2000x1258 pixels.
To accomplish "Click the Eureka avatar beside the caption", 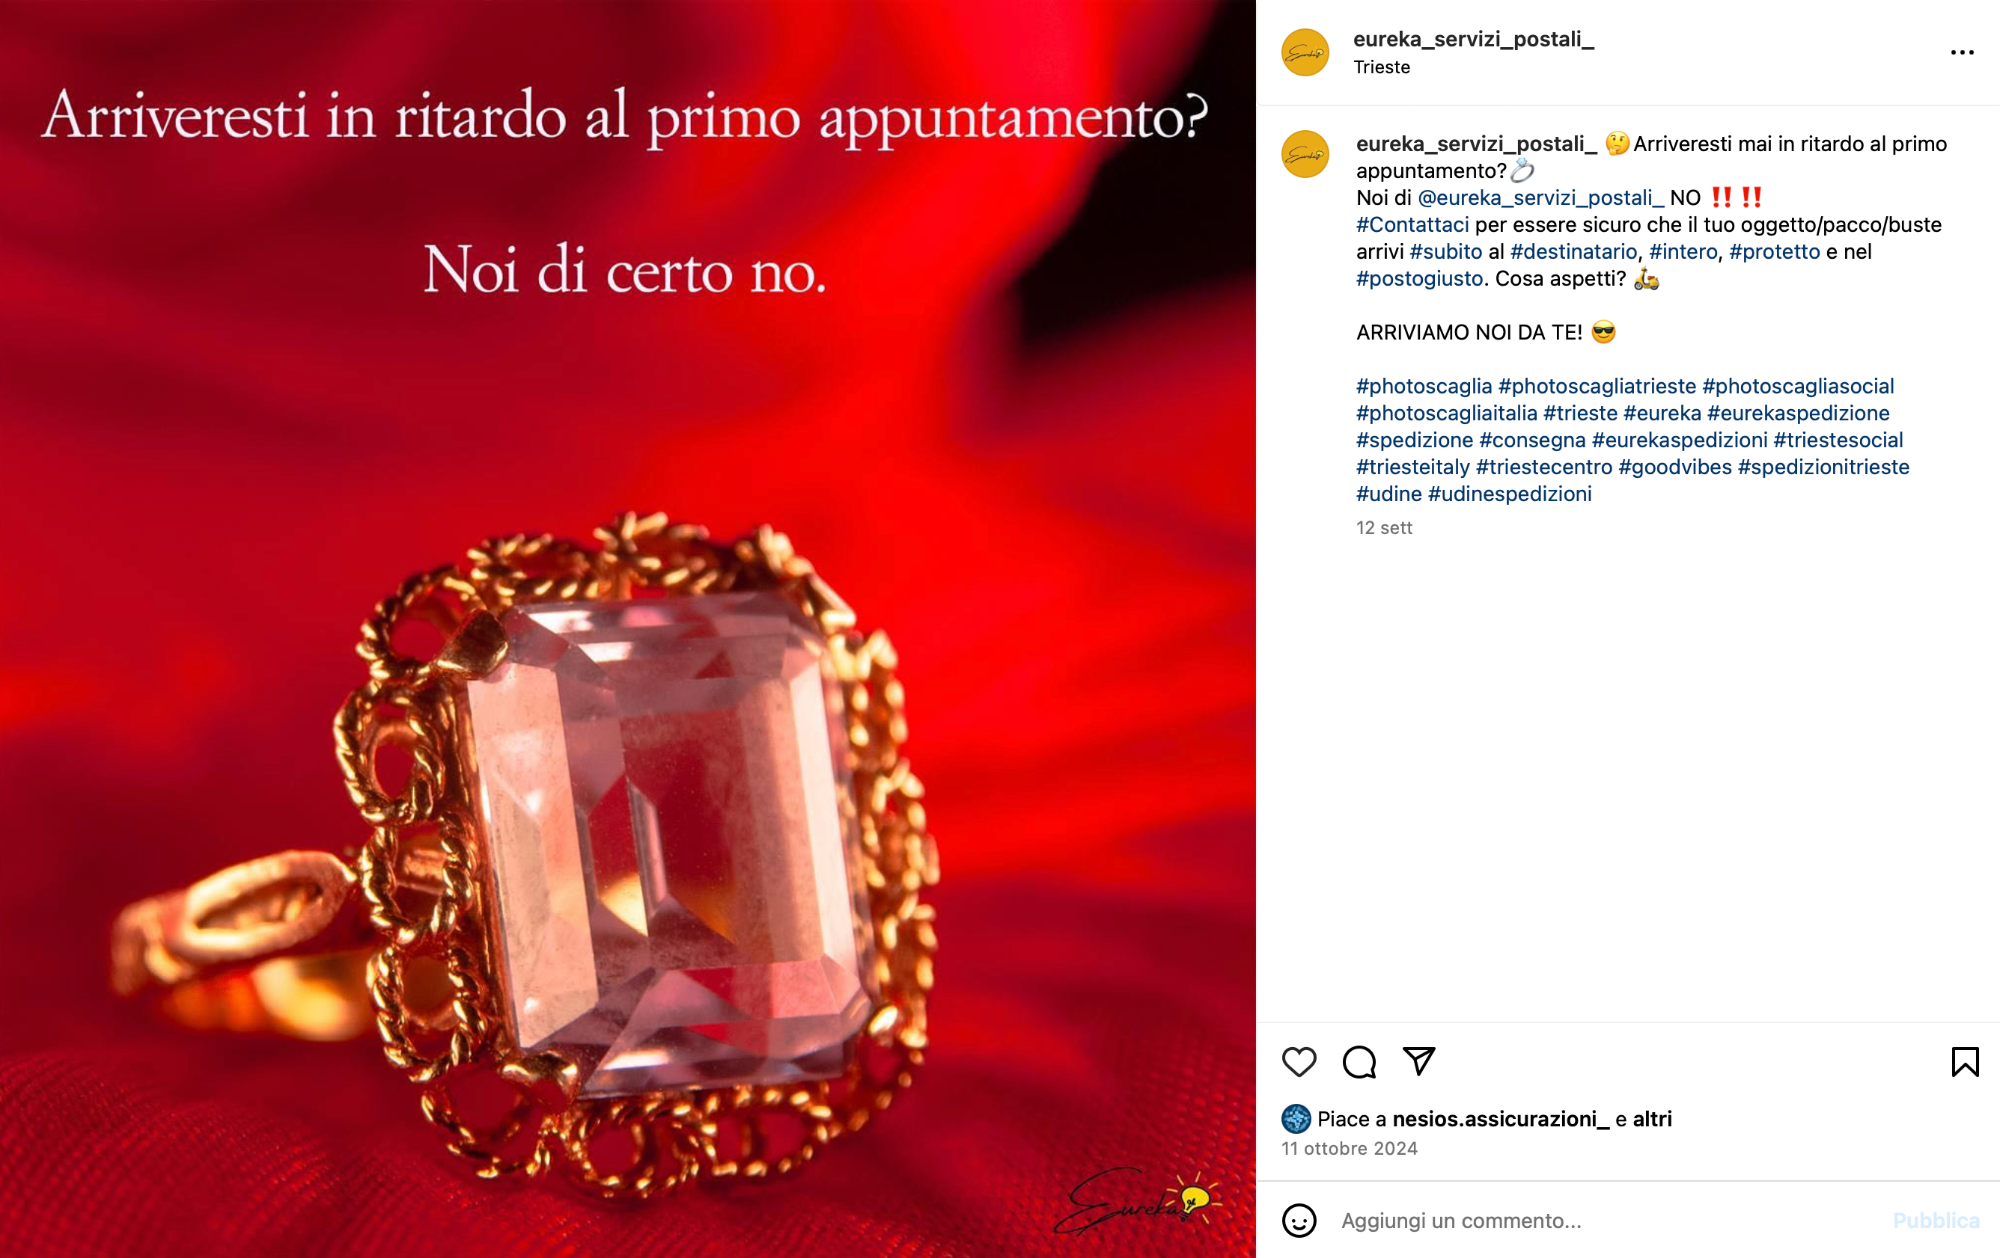I will tap(1305, 154).
